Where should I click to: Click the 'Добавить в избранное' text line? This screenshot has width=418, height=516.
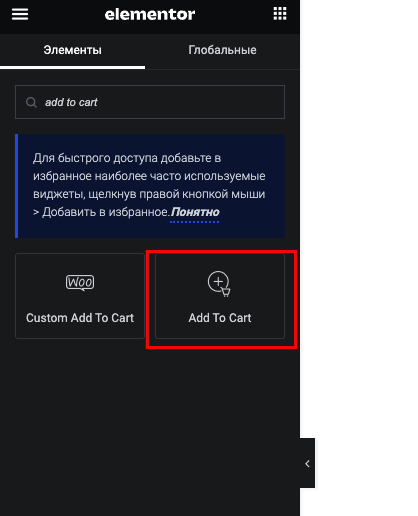106,212
